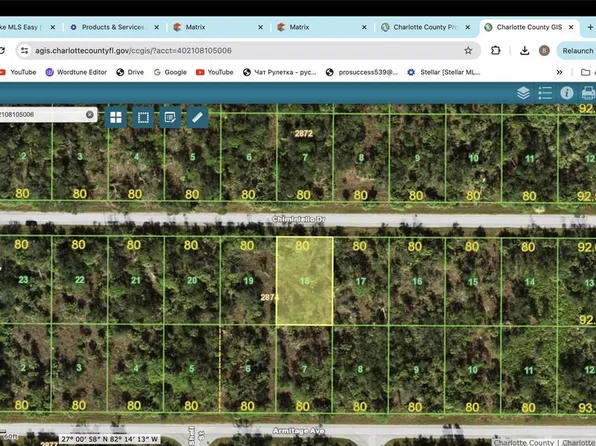Viewport: 596px width, 446px height.
Task: Activate the rectangle selection tool
Action: [x=143, y=117]
